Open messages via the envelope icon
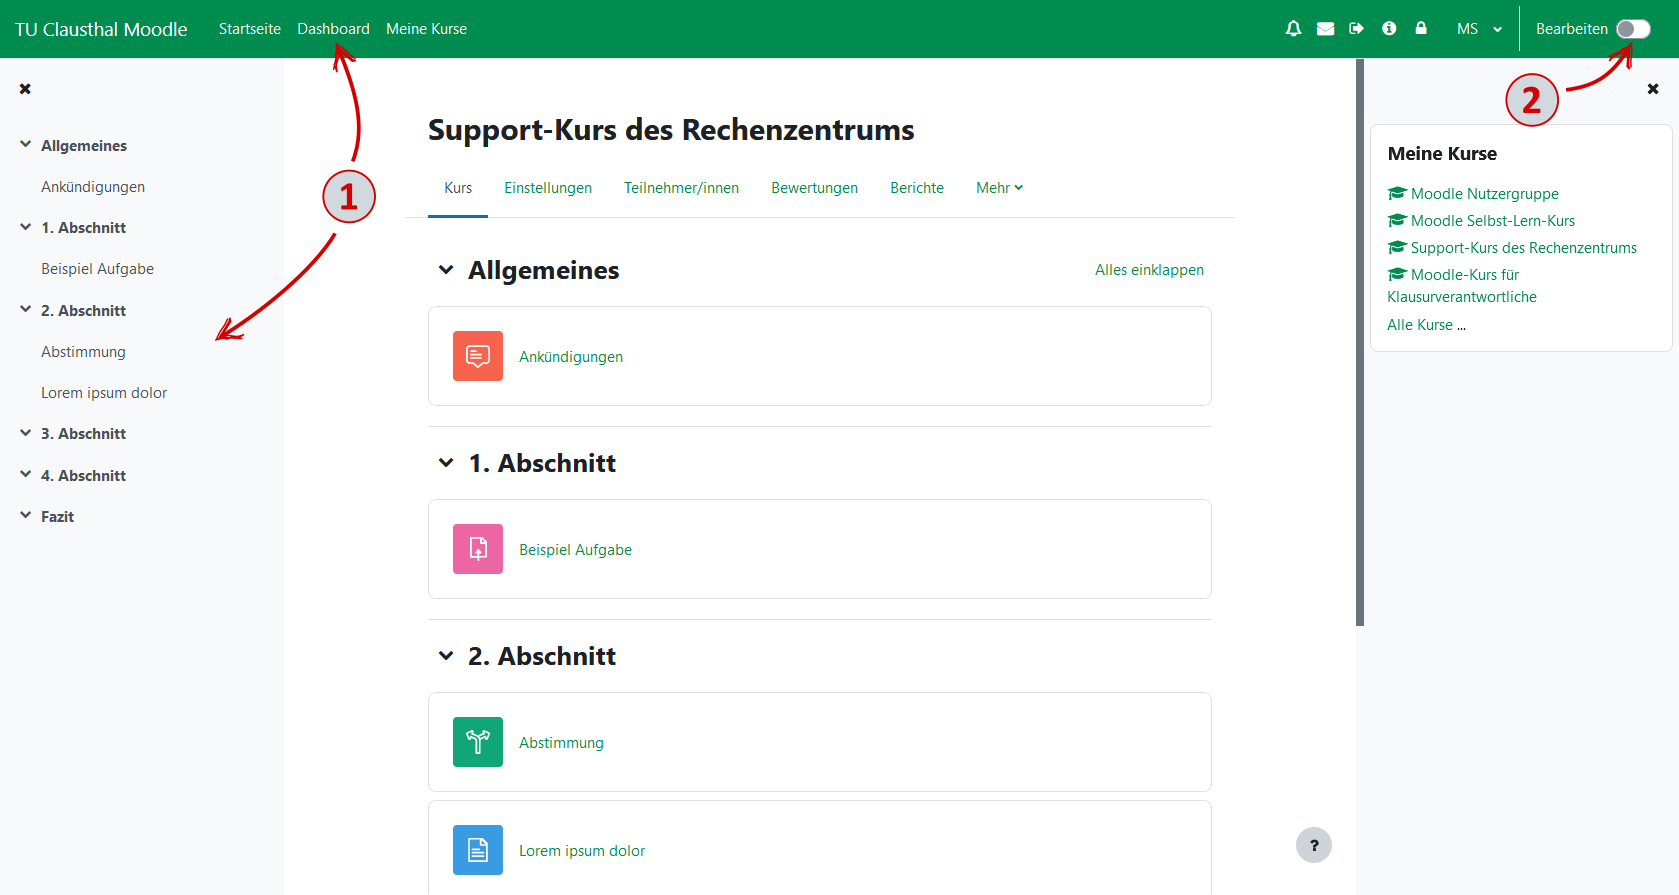The height and width of the screenshot is (895, 1679). pos(1325,29)
